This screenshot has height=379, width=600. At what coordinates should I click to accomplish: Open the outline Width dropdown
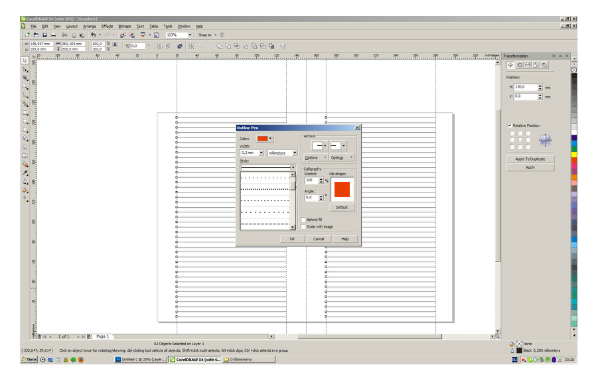pyautogui.click(x=261, y=153)
